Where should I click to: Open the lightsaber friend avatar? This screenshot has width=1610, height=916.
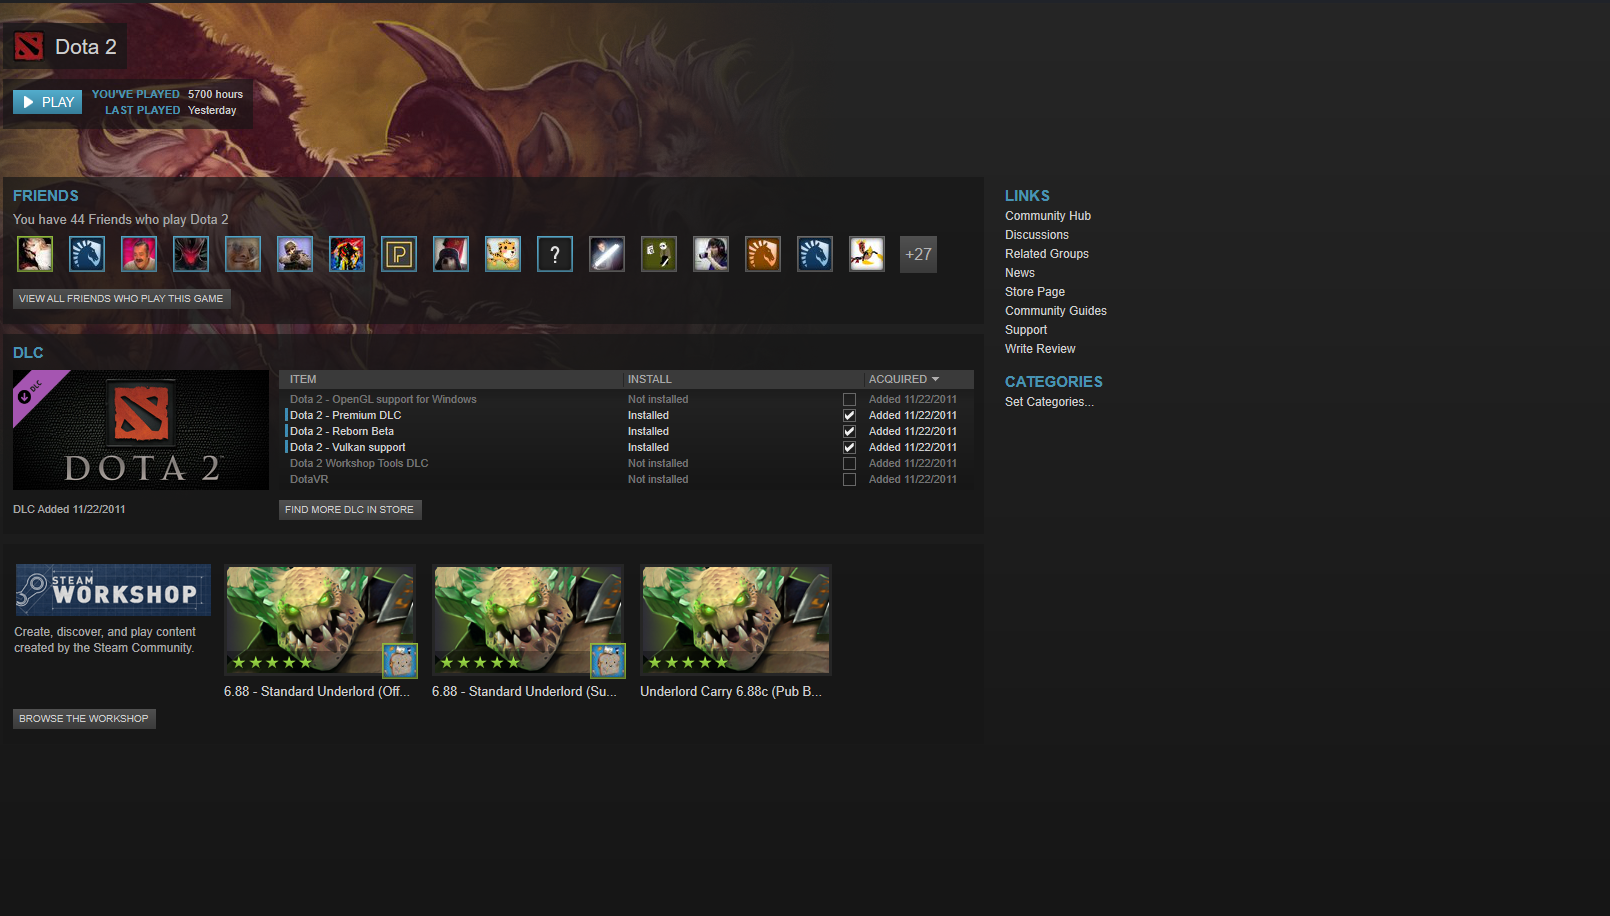(607, 254)
